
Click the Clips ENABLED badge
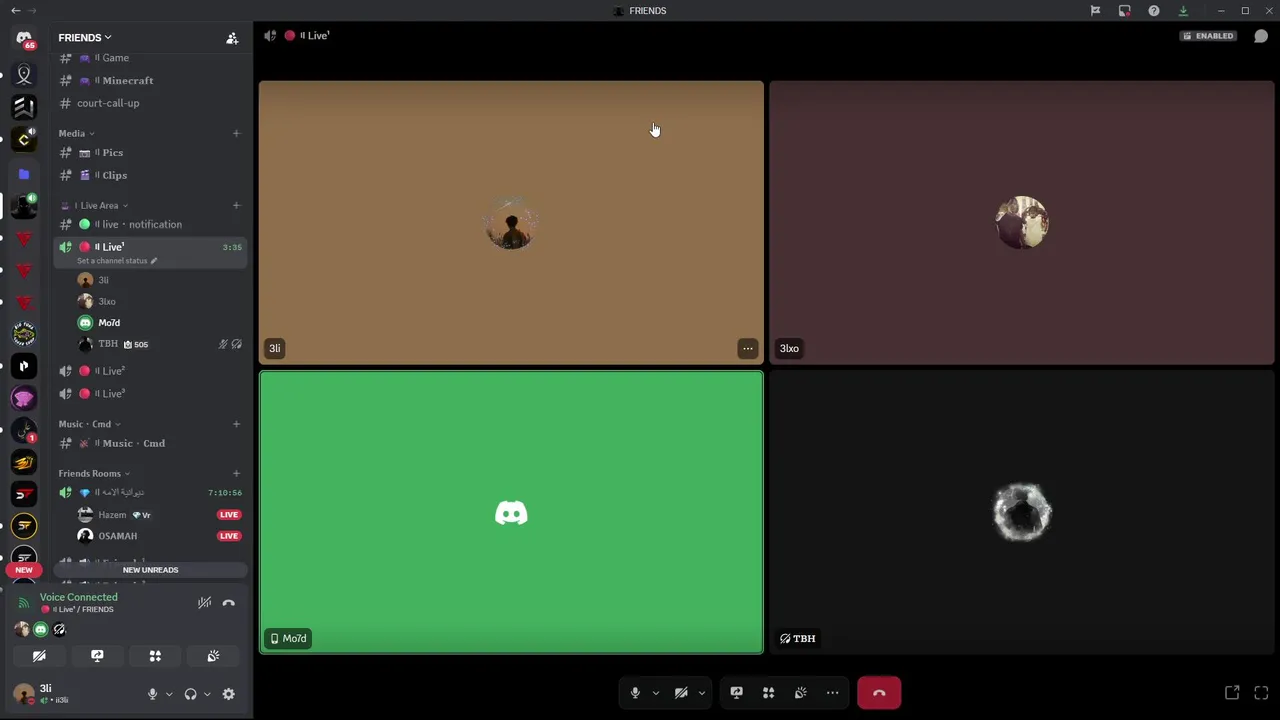[1208, 36]
